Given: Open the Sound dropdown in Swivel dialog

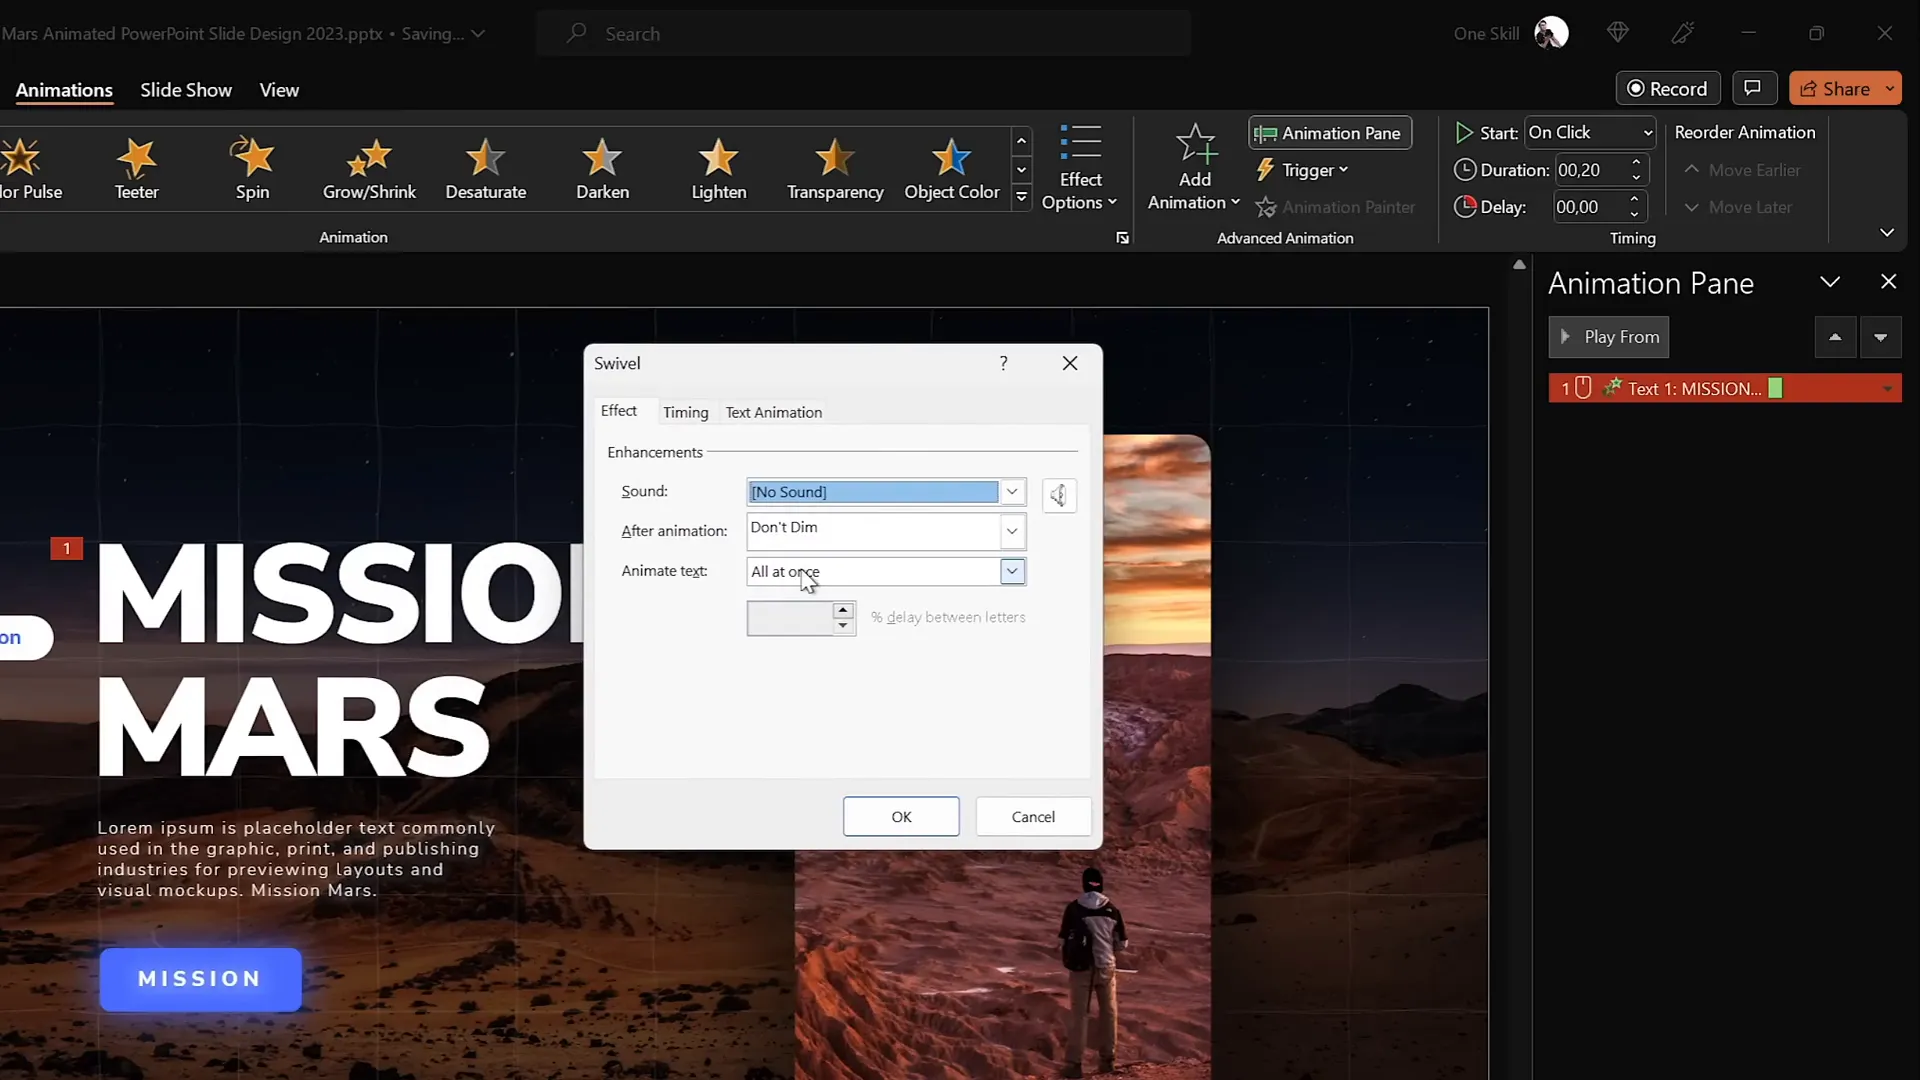Looking at the screenshot, I should point(1012,491).
